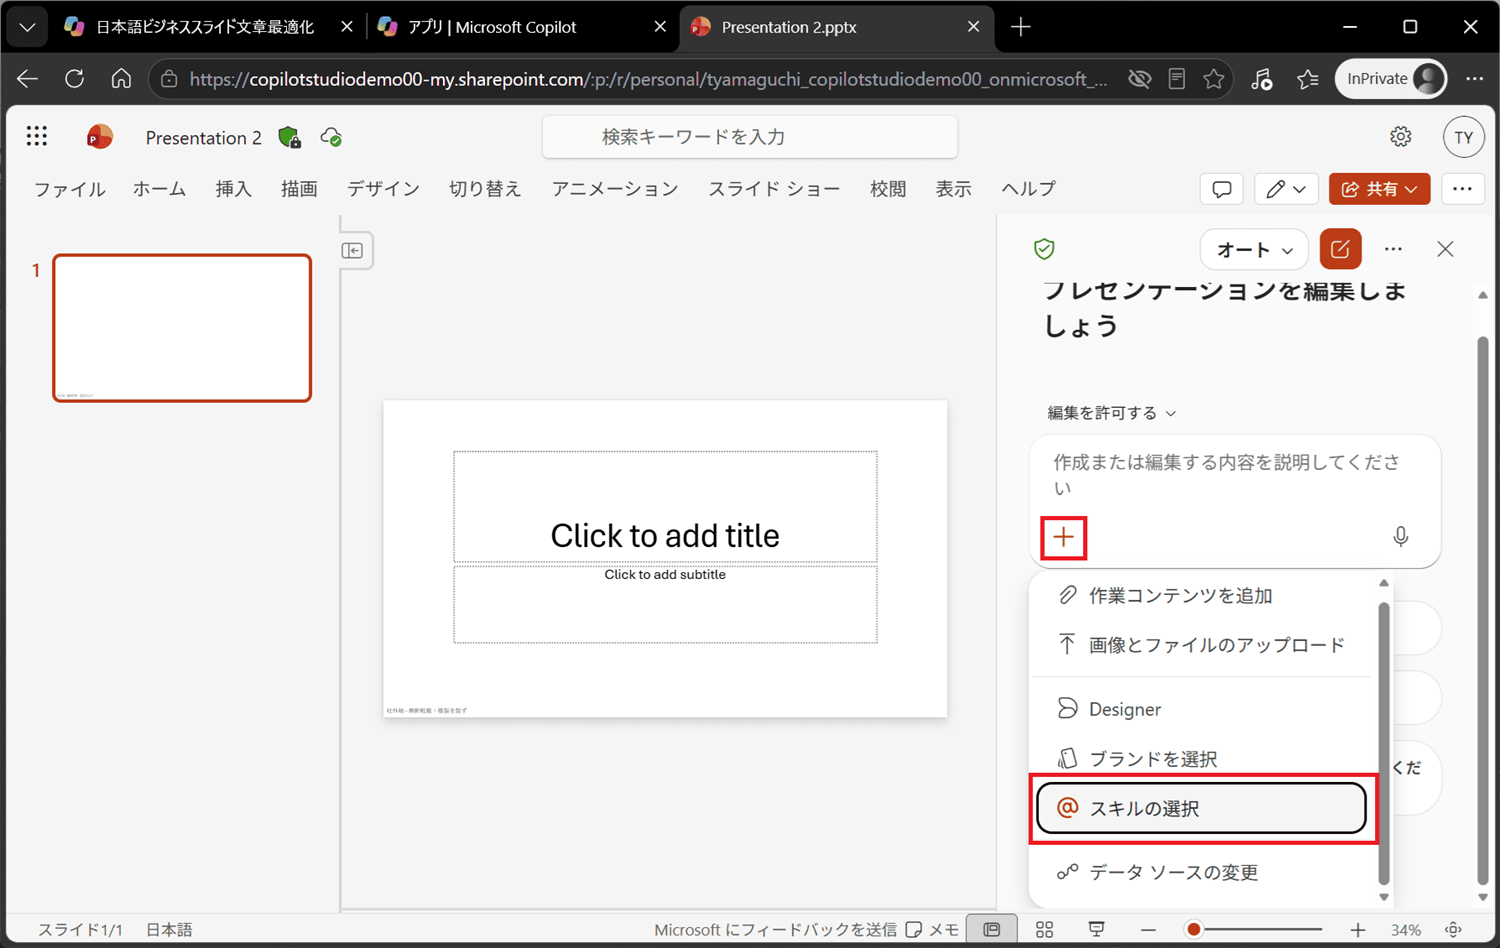The height and width of the screenshot is (948, 1500).
Task: Expand the オート mode dropdown
Action: (1254, 250)
